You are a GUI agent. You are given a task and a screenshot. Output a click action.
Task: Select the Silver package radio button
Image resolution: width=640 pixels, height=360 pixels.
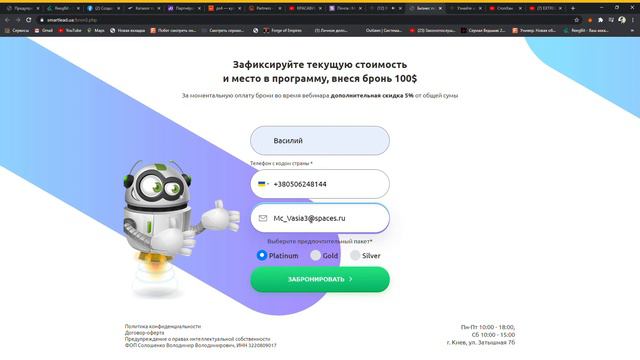356,256
